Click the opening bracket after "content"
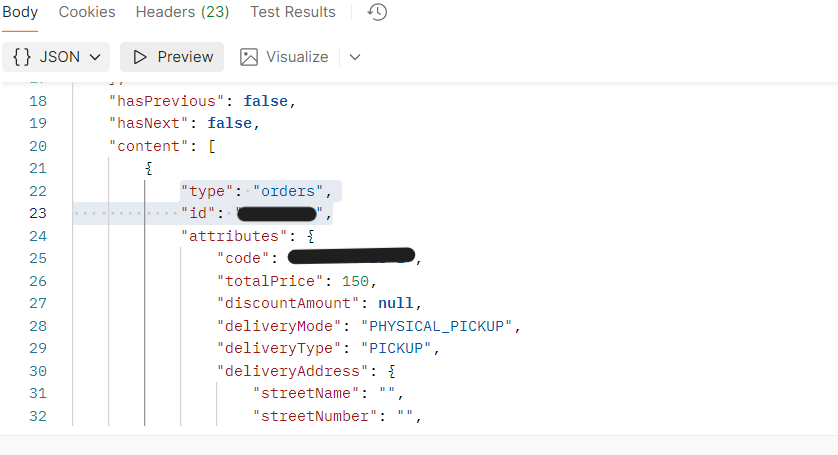Viewport: 838px width, 455px height. [x=212, y=146]
